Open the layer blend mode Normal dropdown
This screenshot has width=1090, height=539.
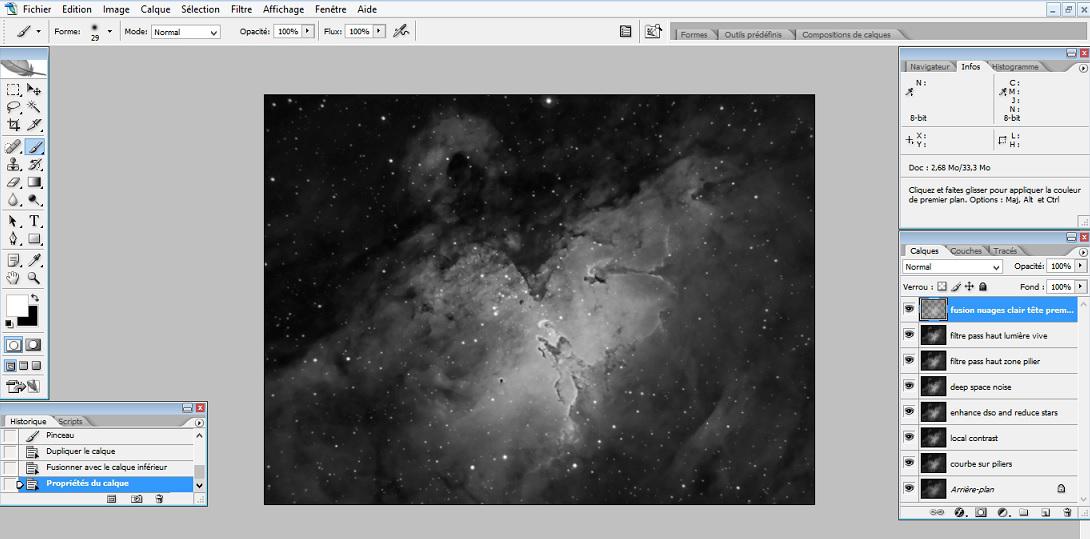coord(952,267)
